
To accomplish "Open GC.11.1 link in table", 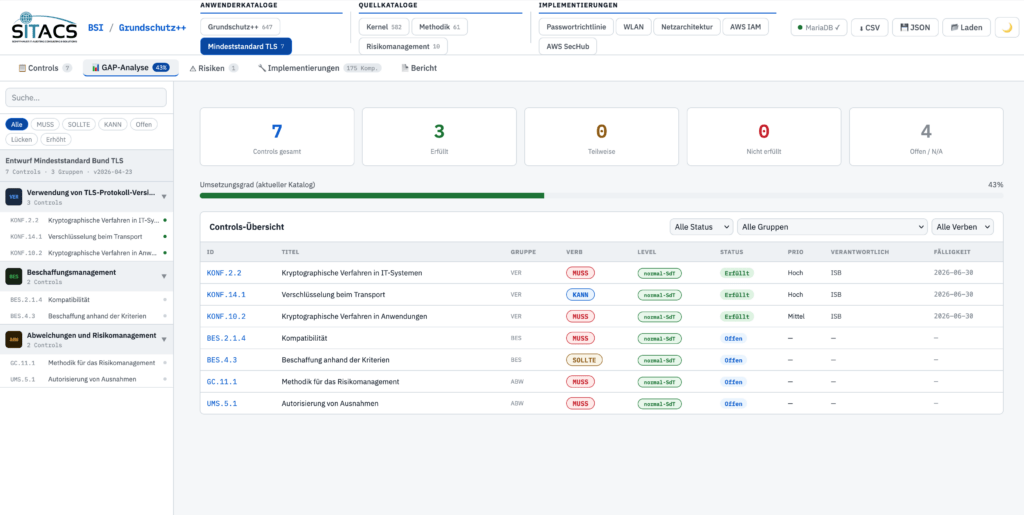I will [222, 381].
